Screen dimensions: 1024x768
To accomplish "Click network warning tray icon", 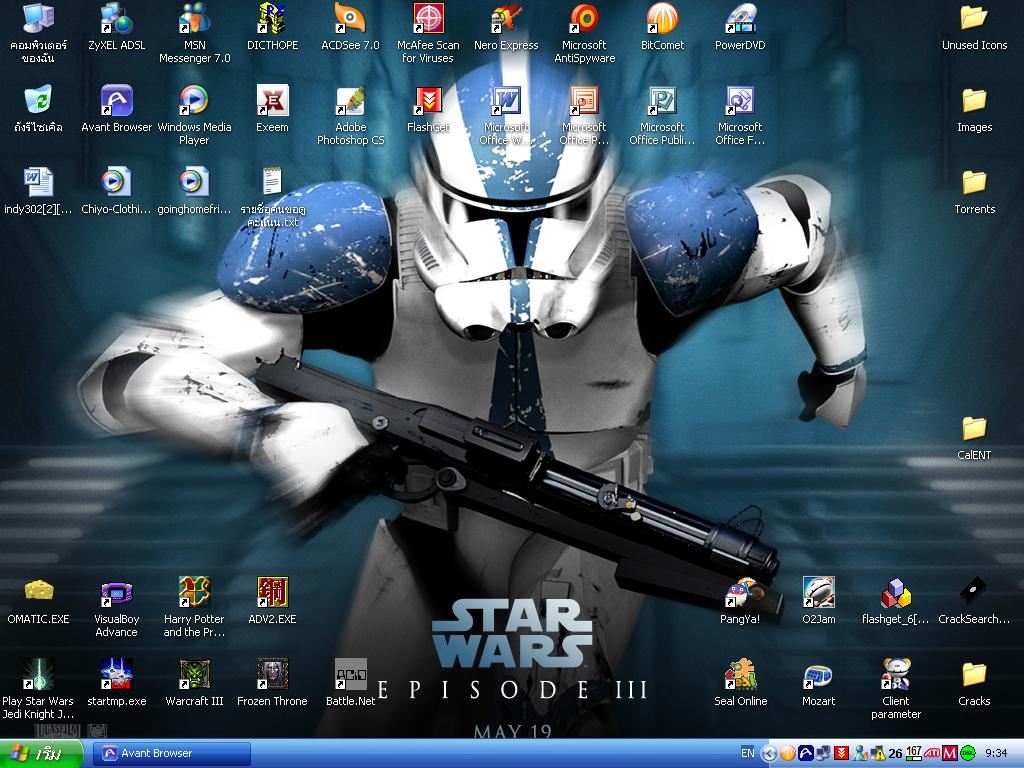I will click(x=878, y=753).
